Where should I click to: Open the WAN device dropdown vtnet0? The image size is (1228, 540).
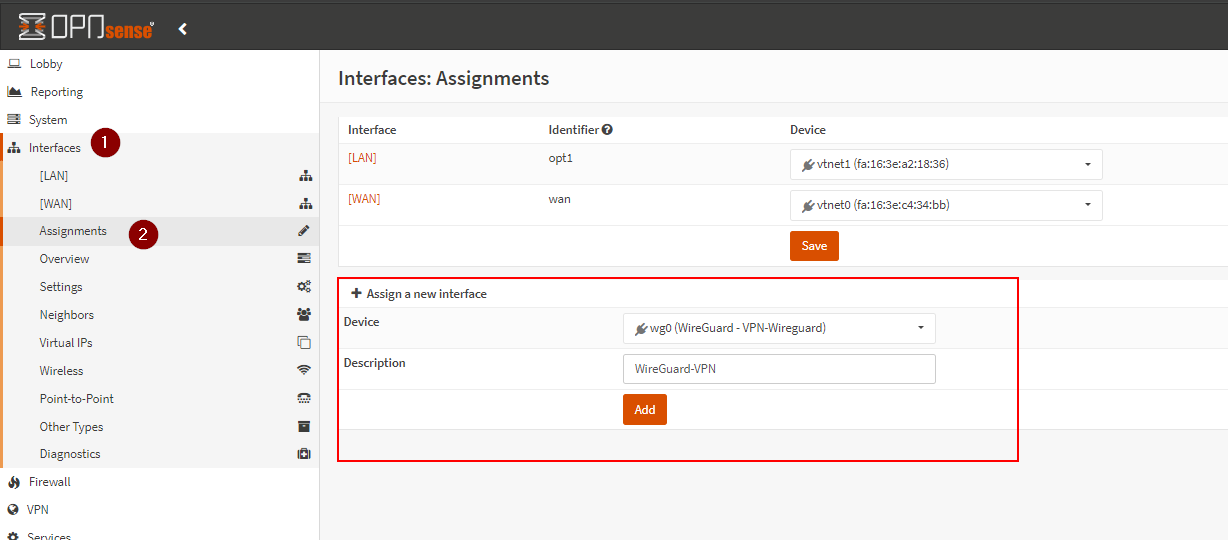click(x=945, y=205)
